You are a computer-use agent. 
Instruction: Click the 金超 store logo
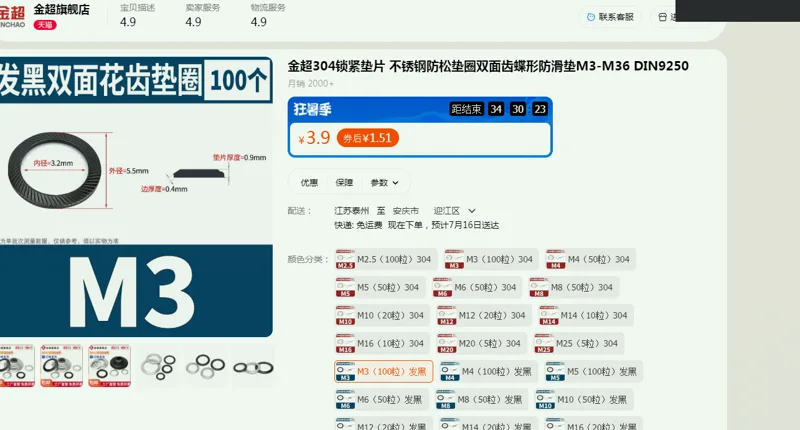[x=12, y=17]
